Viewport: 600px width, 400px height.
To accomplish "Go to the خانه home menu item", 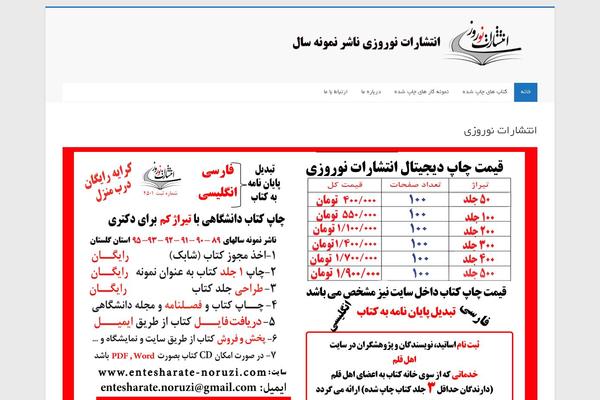I will click(525, 92).
